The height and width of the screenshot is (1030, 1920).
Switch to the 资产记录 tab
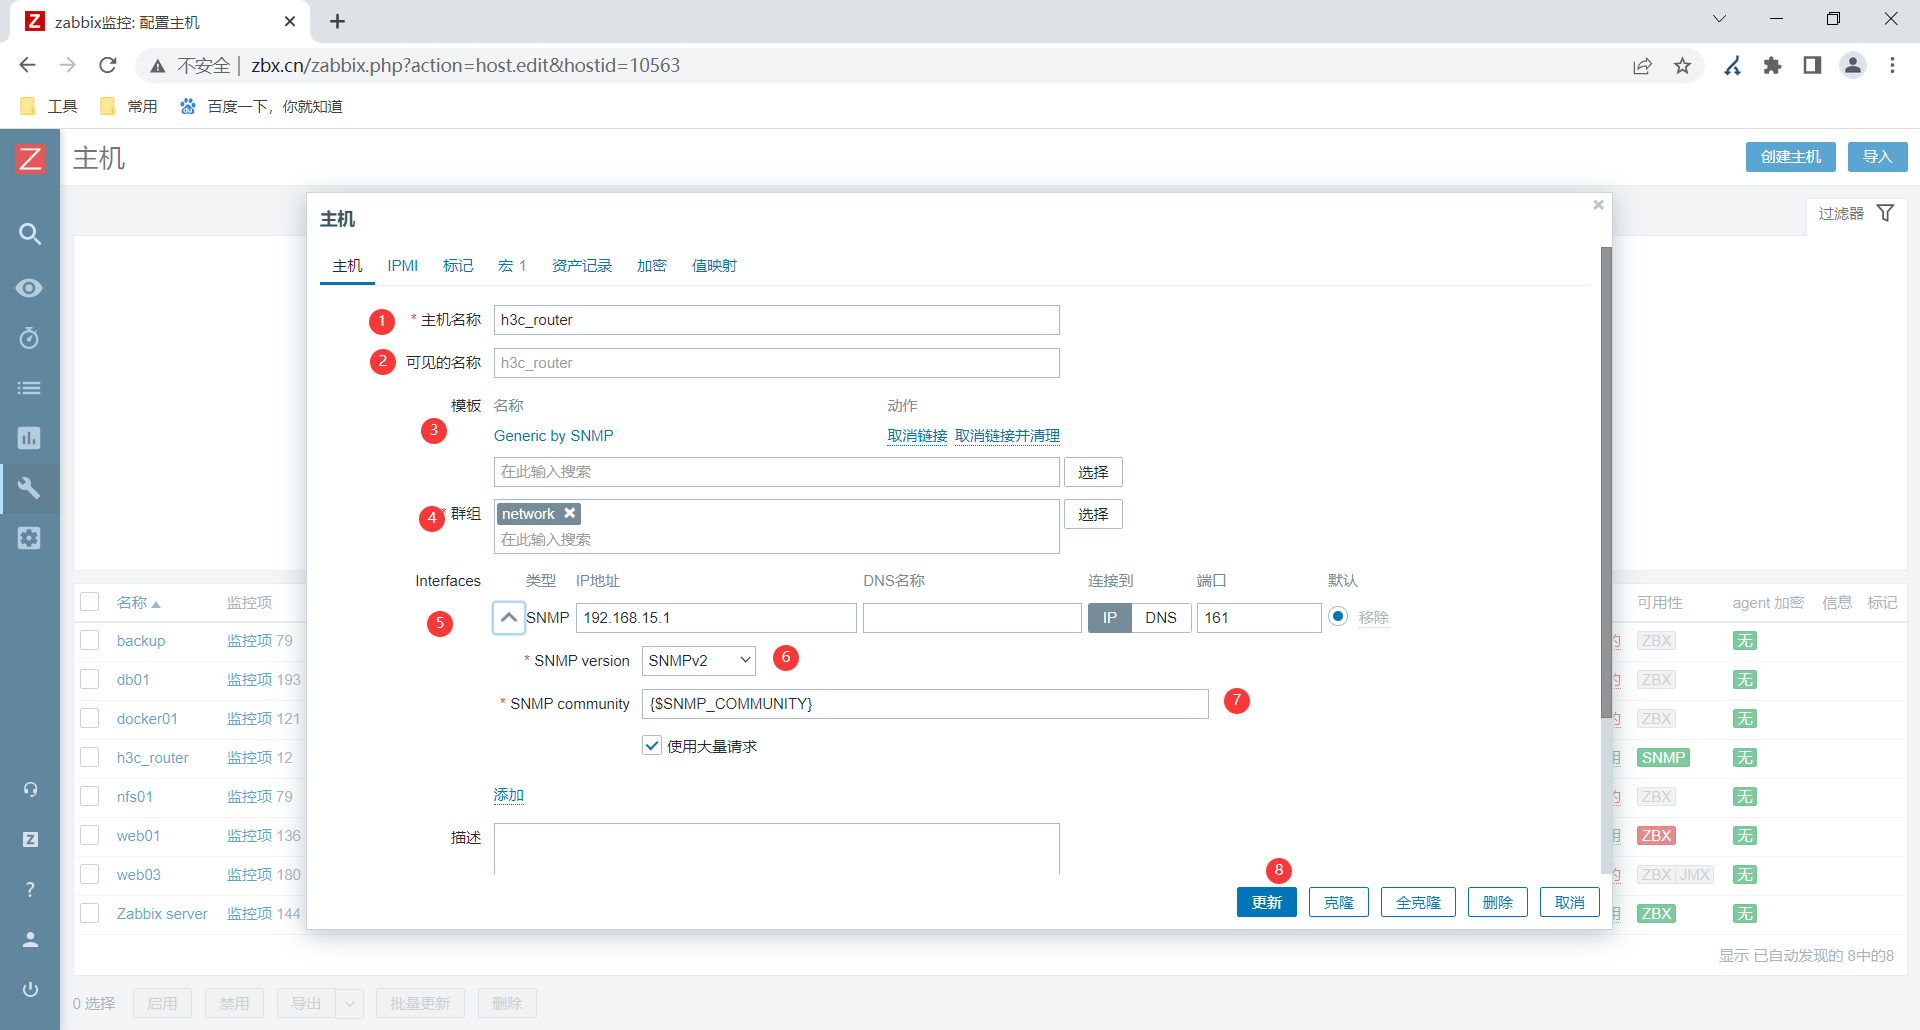[x=582, y=266]
